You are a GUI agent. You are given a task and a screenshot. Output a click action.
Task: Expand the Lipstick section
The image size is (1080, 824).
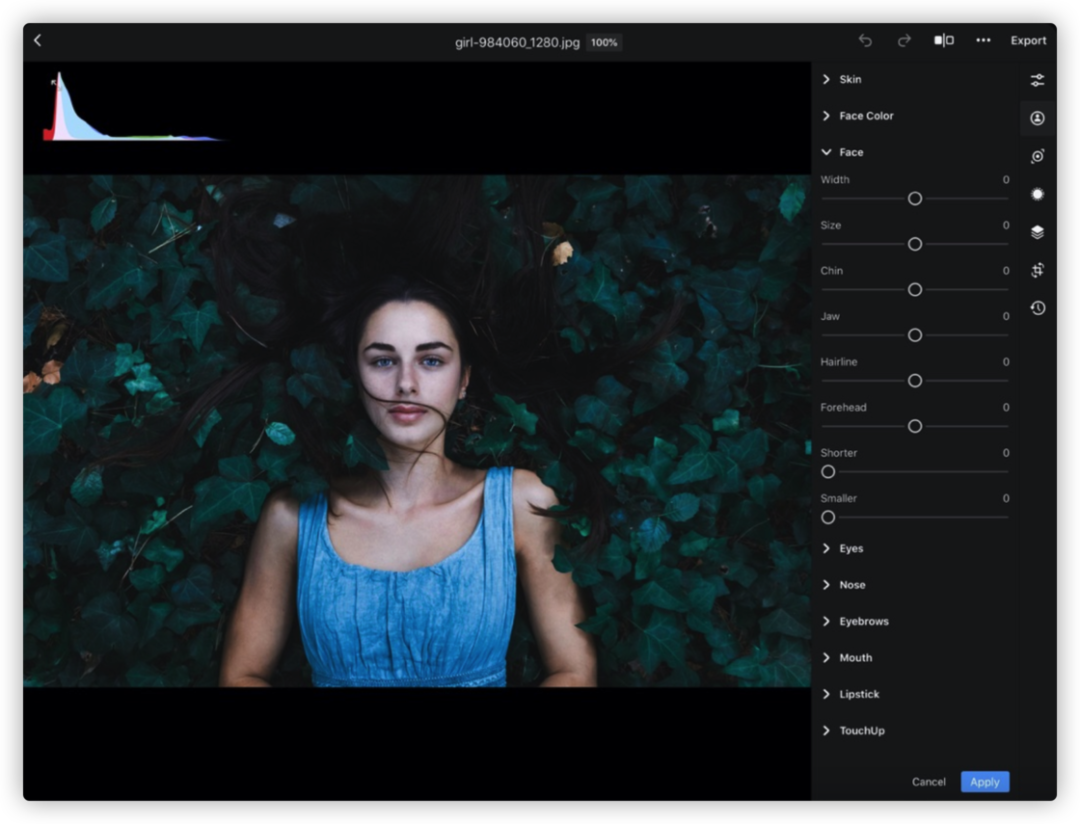pos(858,694)
